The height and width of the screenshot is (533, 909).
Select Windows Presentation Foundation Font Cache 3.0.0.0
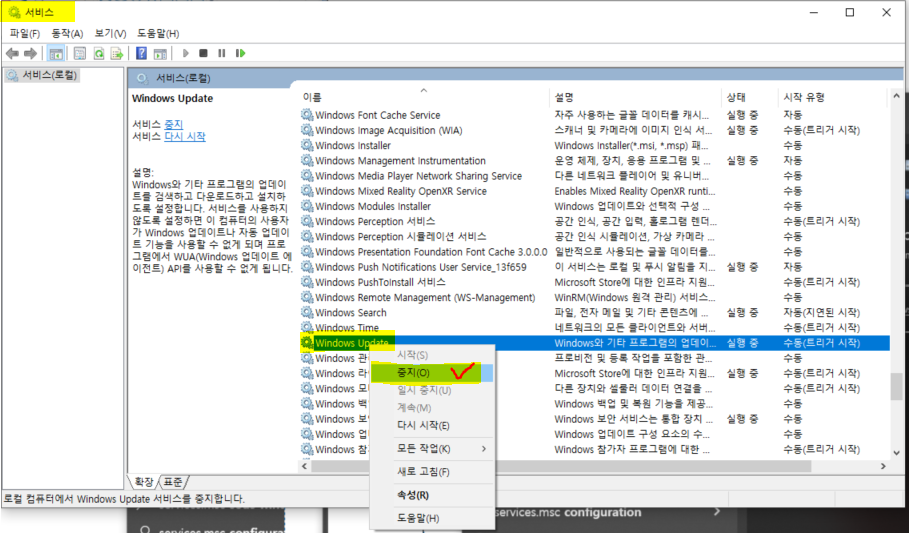[x=594, y=252]
